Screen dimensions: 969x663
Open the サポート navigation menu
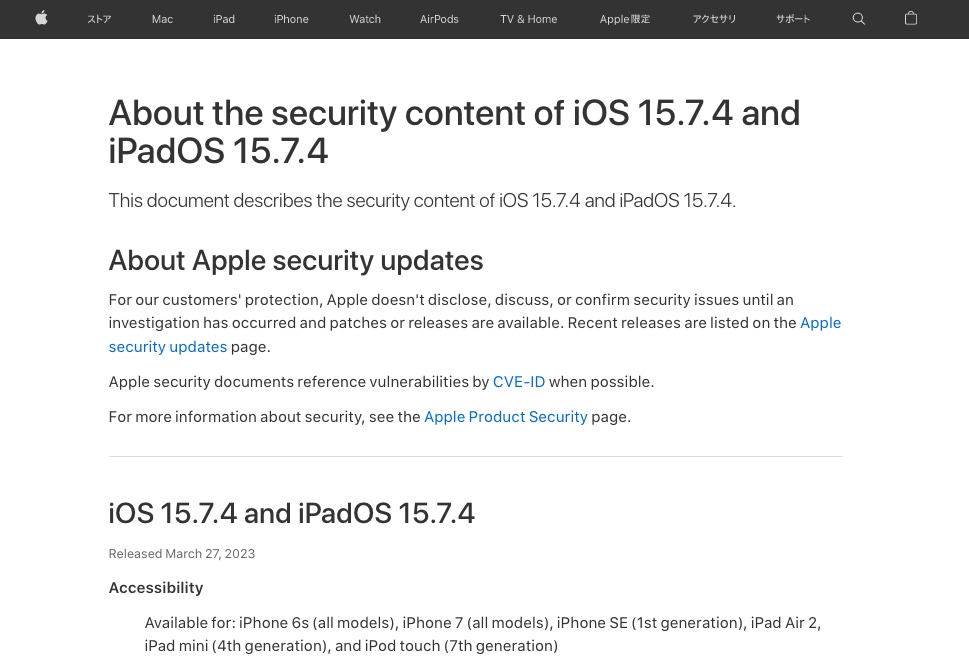pos(792,19)
